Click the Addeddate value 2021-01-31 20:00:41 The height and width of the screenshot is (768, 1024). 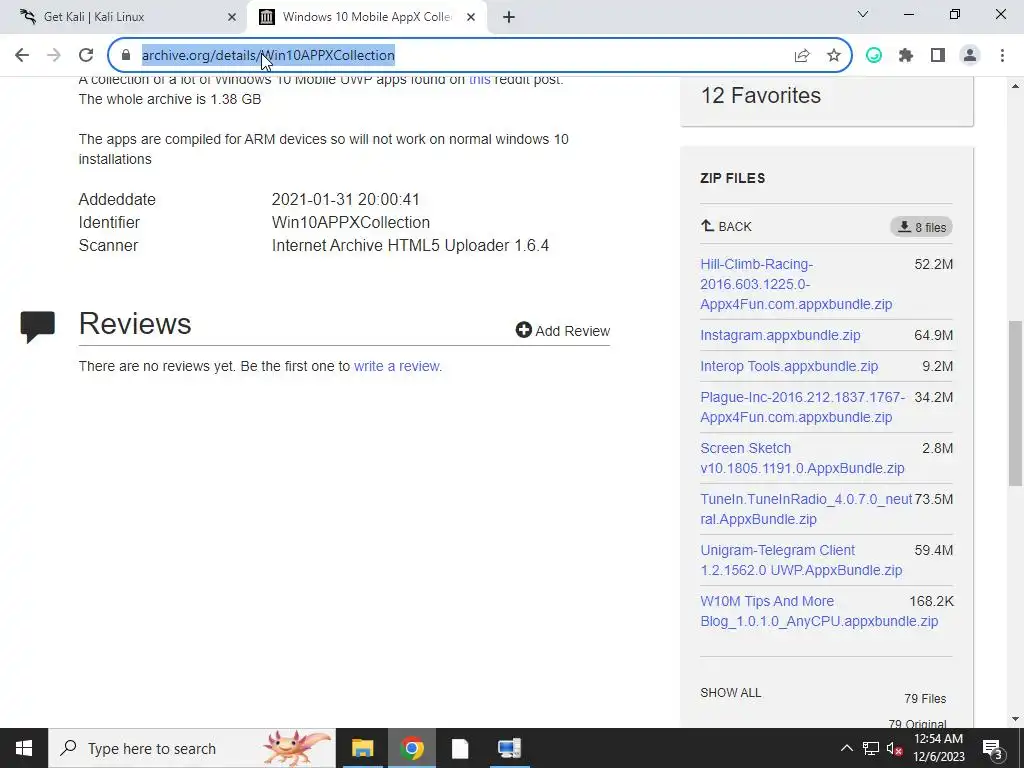345,199
